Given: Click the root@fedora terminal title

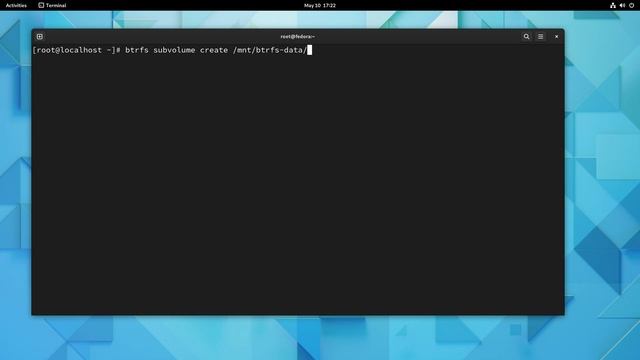Looking at the screenshot, I should click(x=298, y=36).
